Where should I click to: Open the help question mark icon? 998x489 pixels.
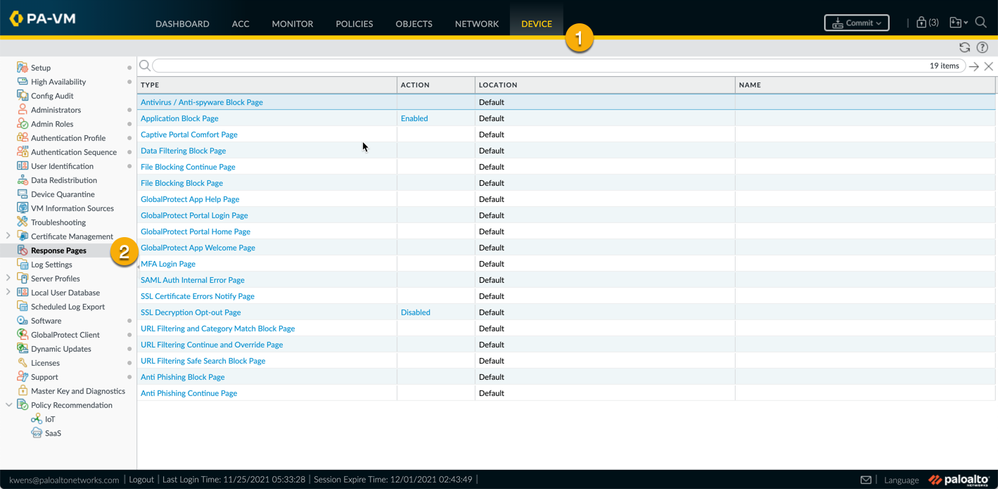tap(982, 47)
